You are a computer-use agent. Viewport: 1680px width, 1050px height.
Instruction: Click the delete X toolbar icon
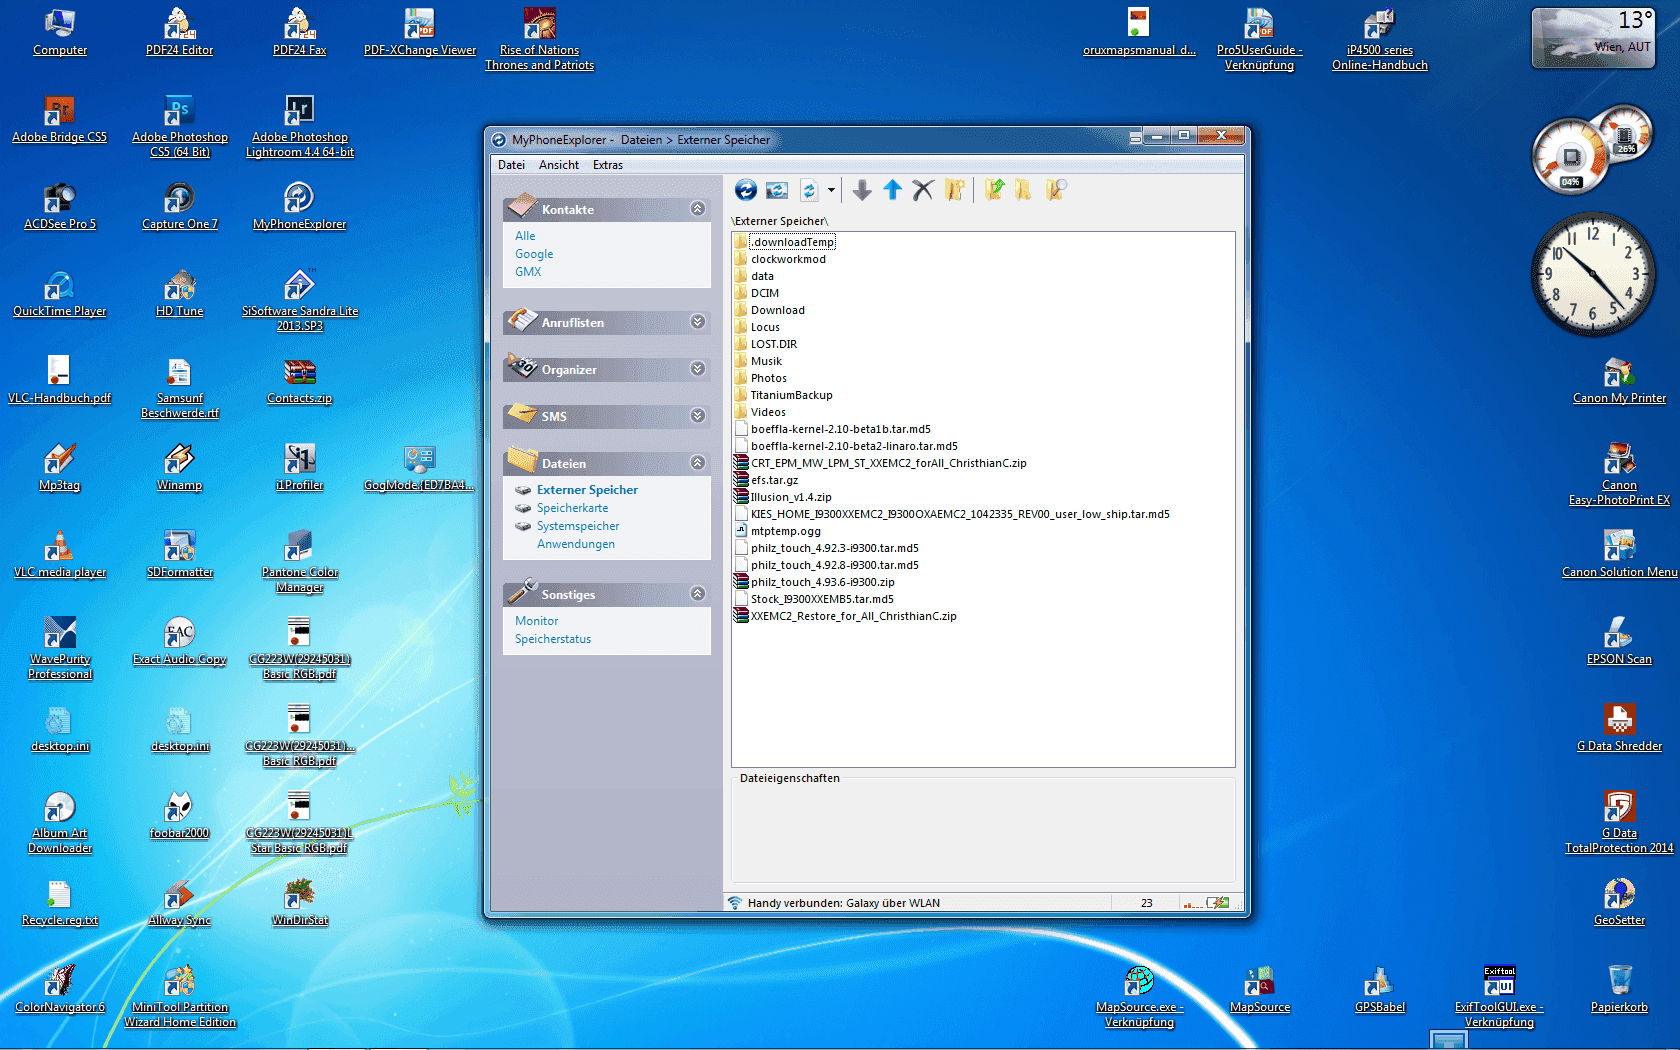923,190
